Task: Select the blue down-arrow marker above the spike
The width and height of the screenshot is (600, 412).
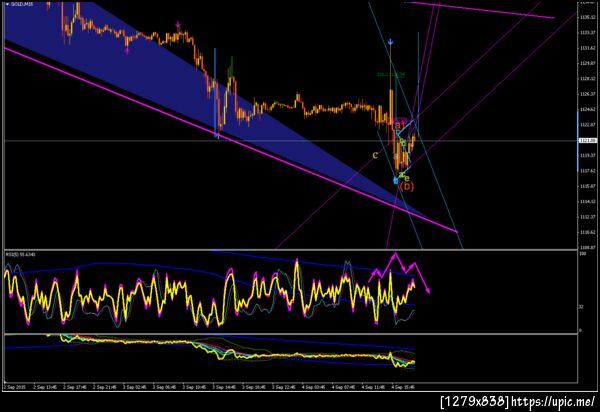Action: [x=390, y=42]
